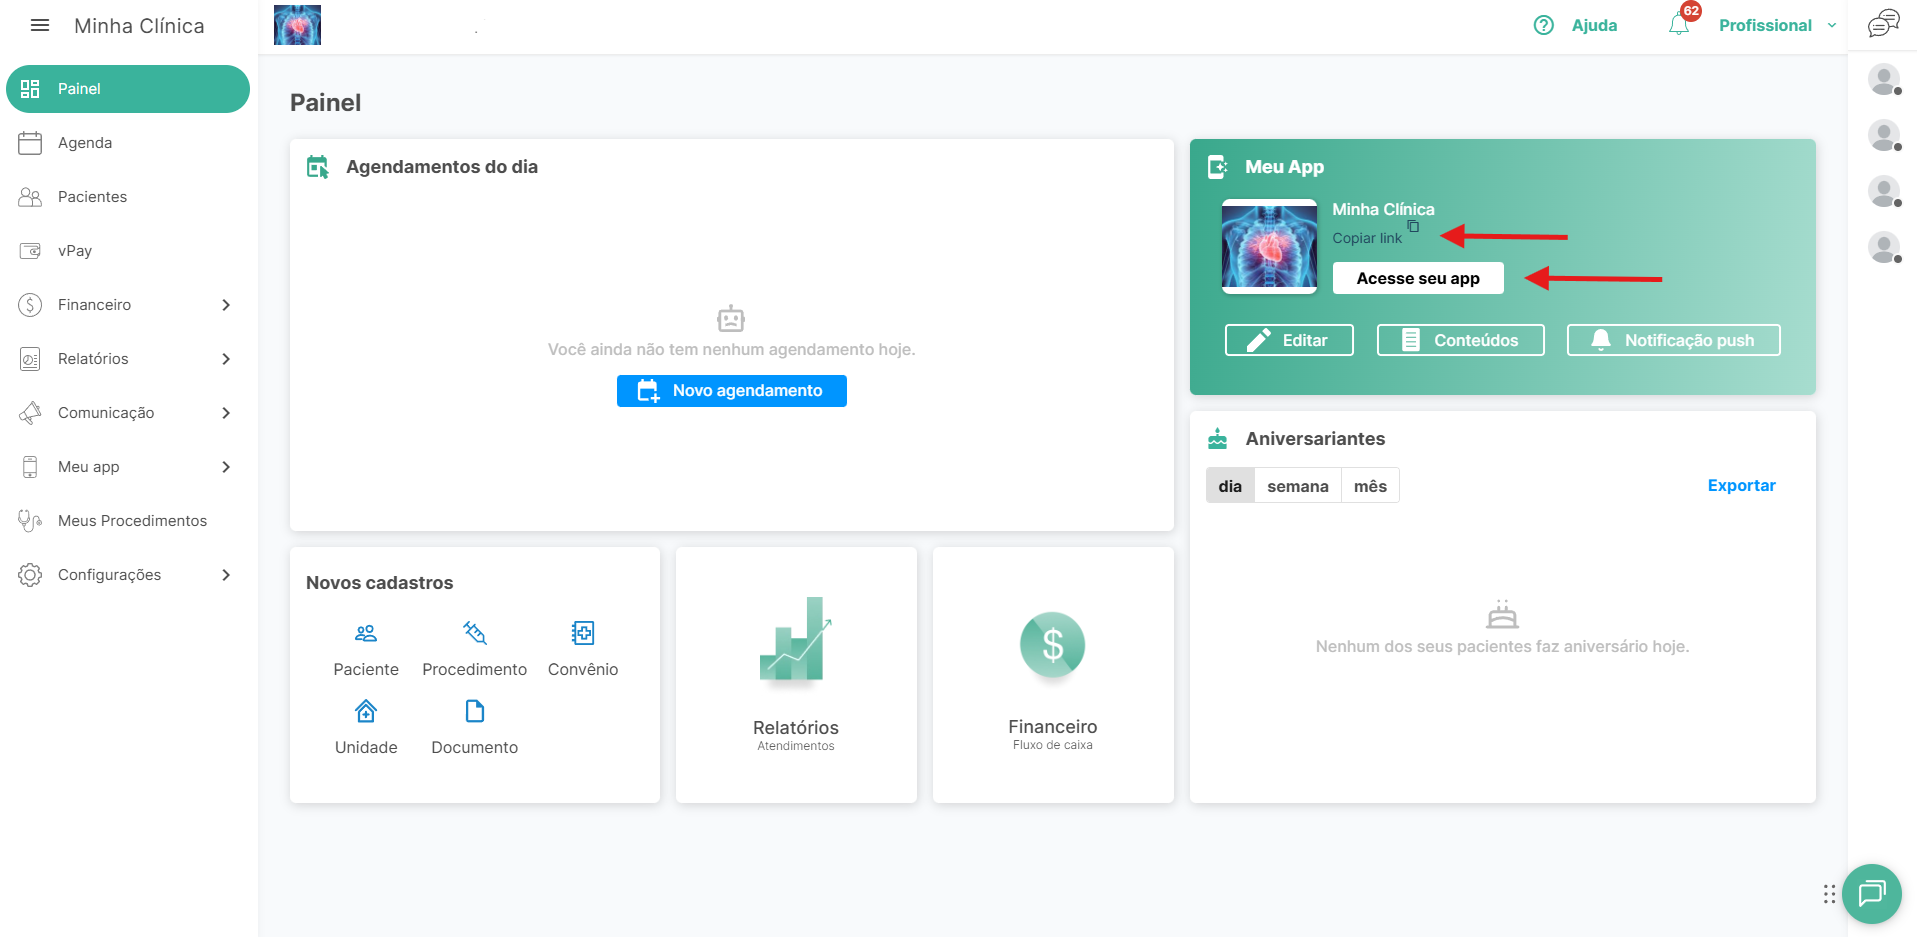Open the floating support chat bubble

(x=1871, y=893)
